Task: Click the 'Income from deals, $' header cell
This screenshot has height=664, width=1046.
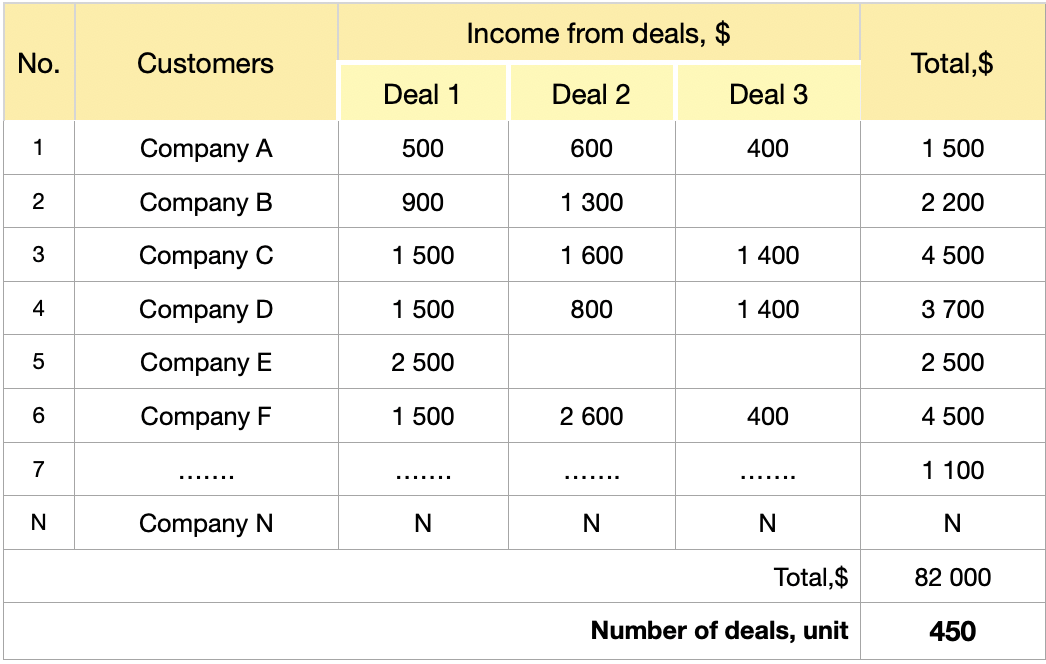Action: coord(598,33)
